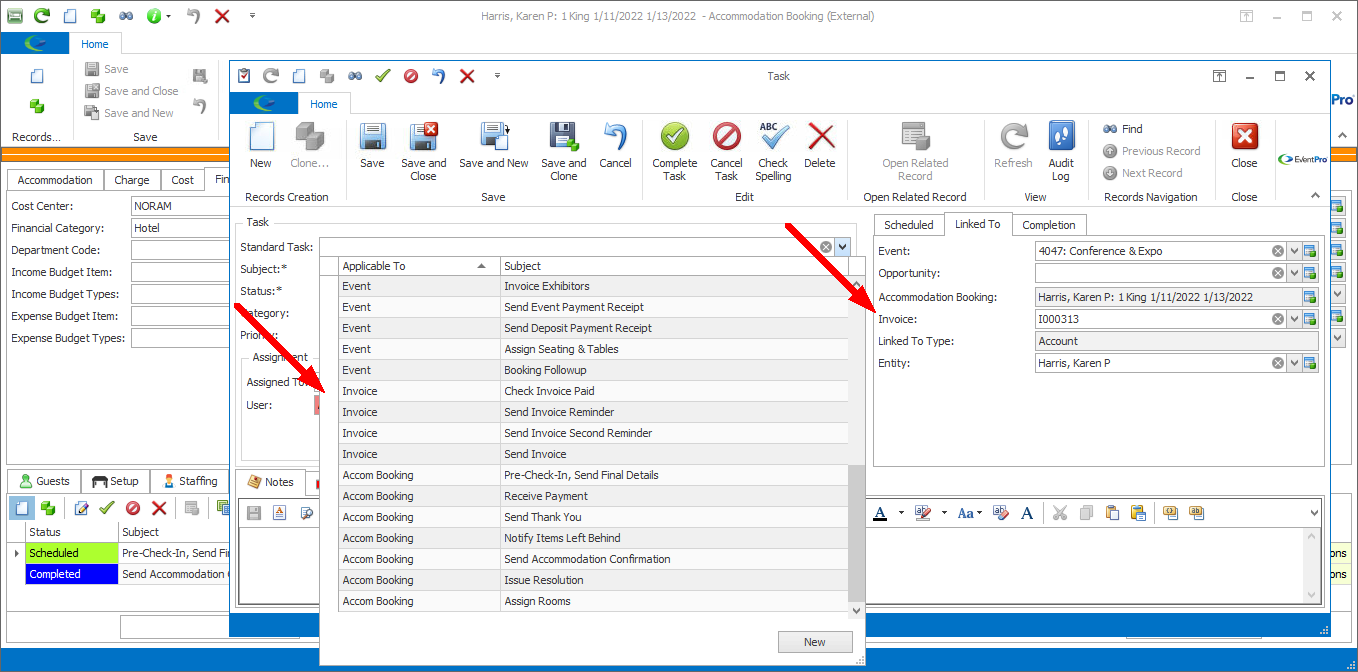This screenshot has height=672, width=1358.
Task: Switch to the Scheduled tab
Action: [909, 225]
